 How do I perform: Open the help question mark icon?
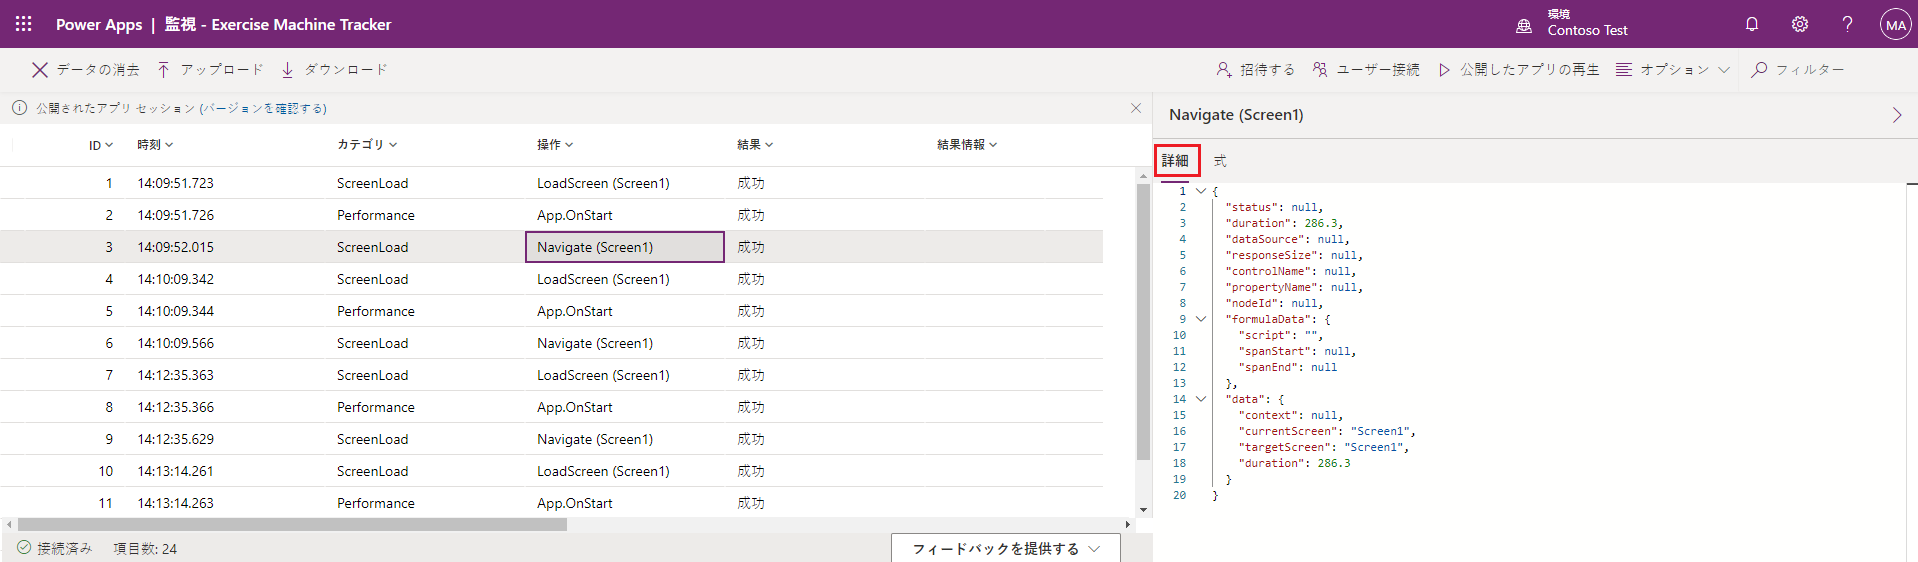pyautogui.click(x=1847, y=24)
